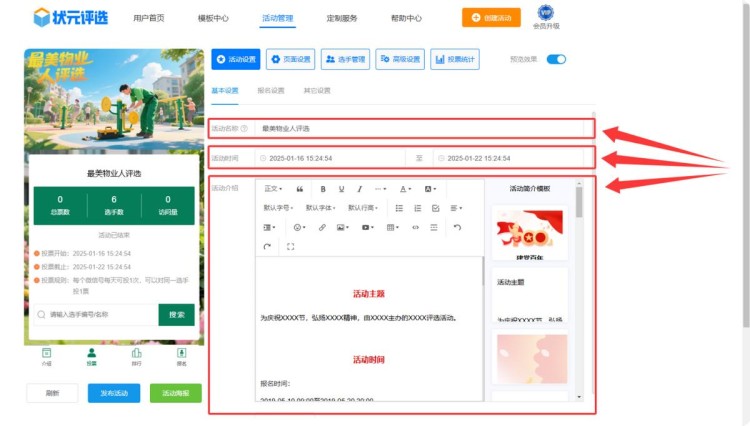
Task: Click the orange 创建活动 button
Action: (x=491, y=18)
